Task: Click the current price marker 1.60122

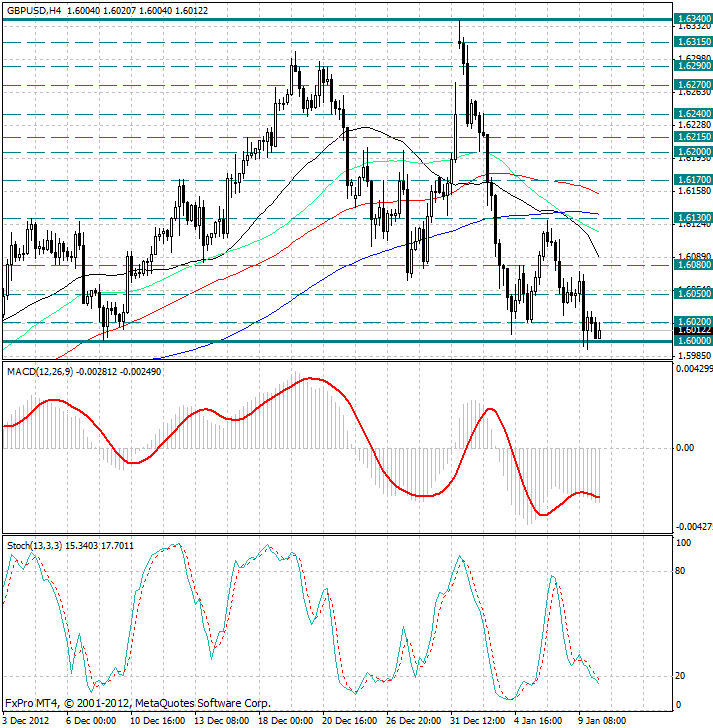Action: click(x=693, y=330)
